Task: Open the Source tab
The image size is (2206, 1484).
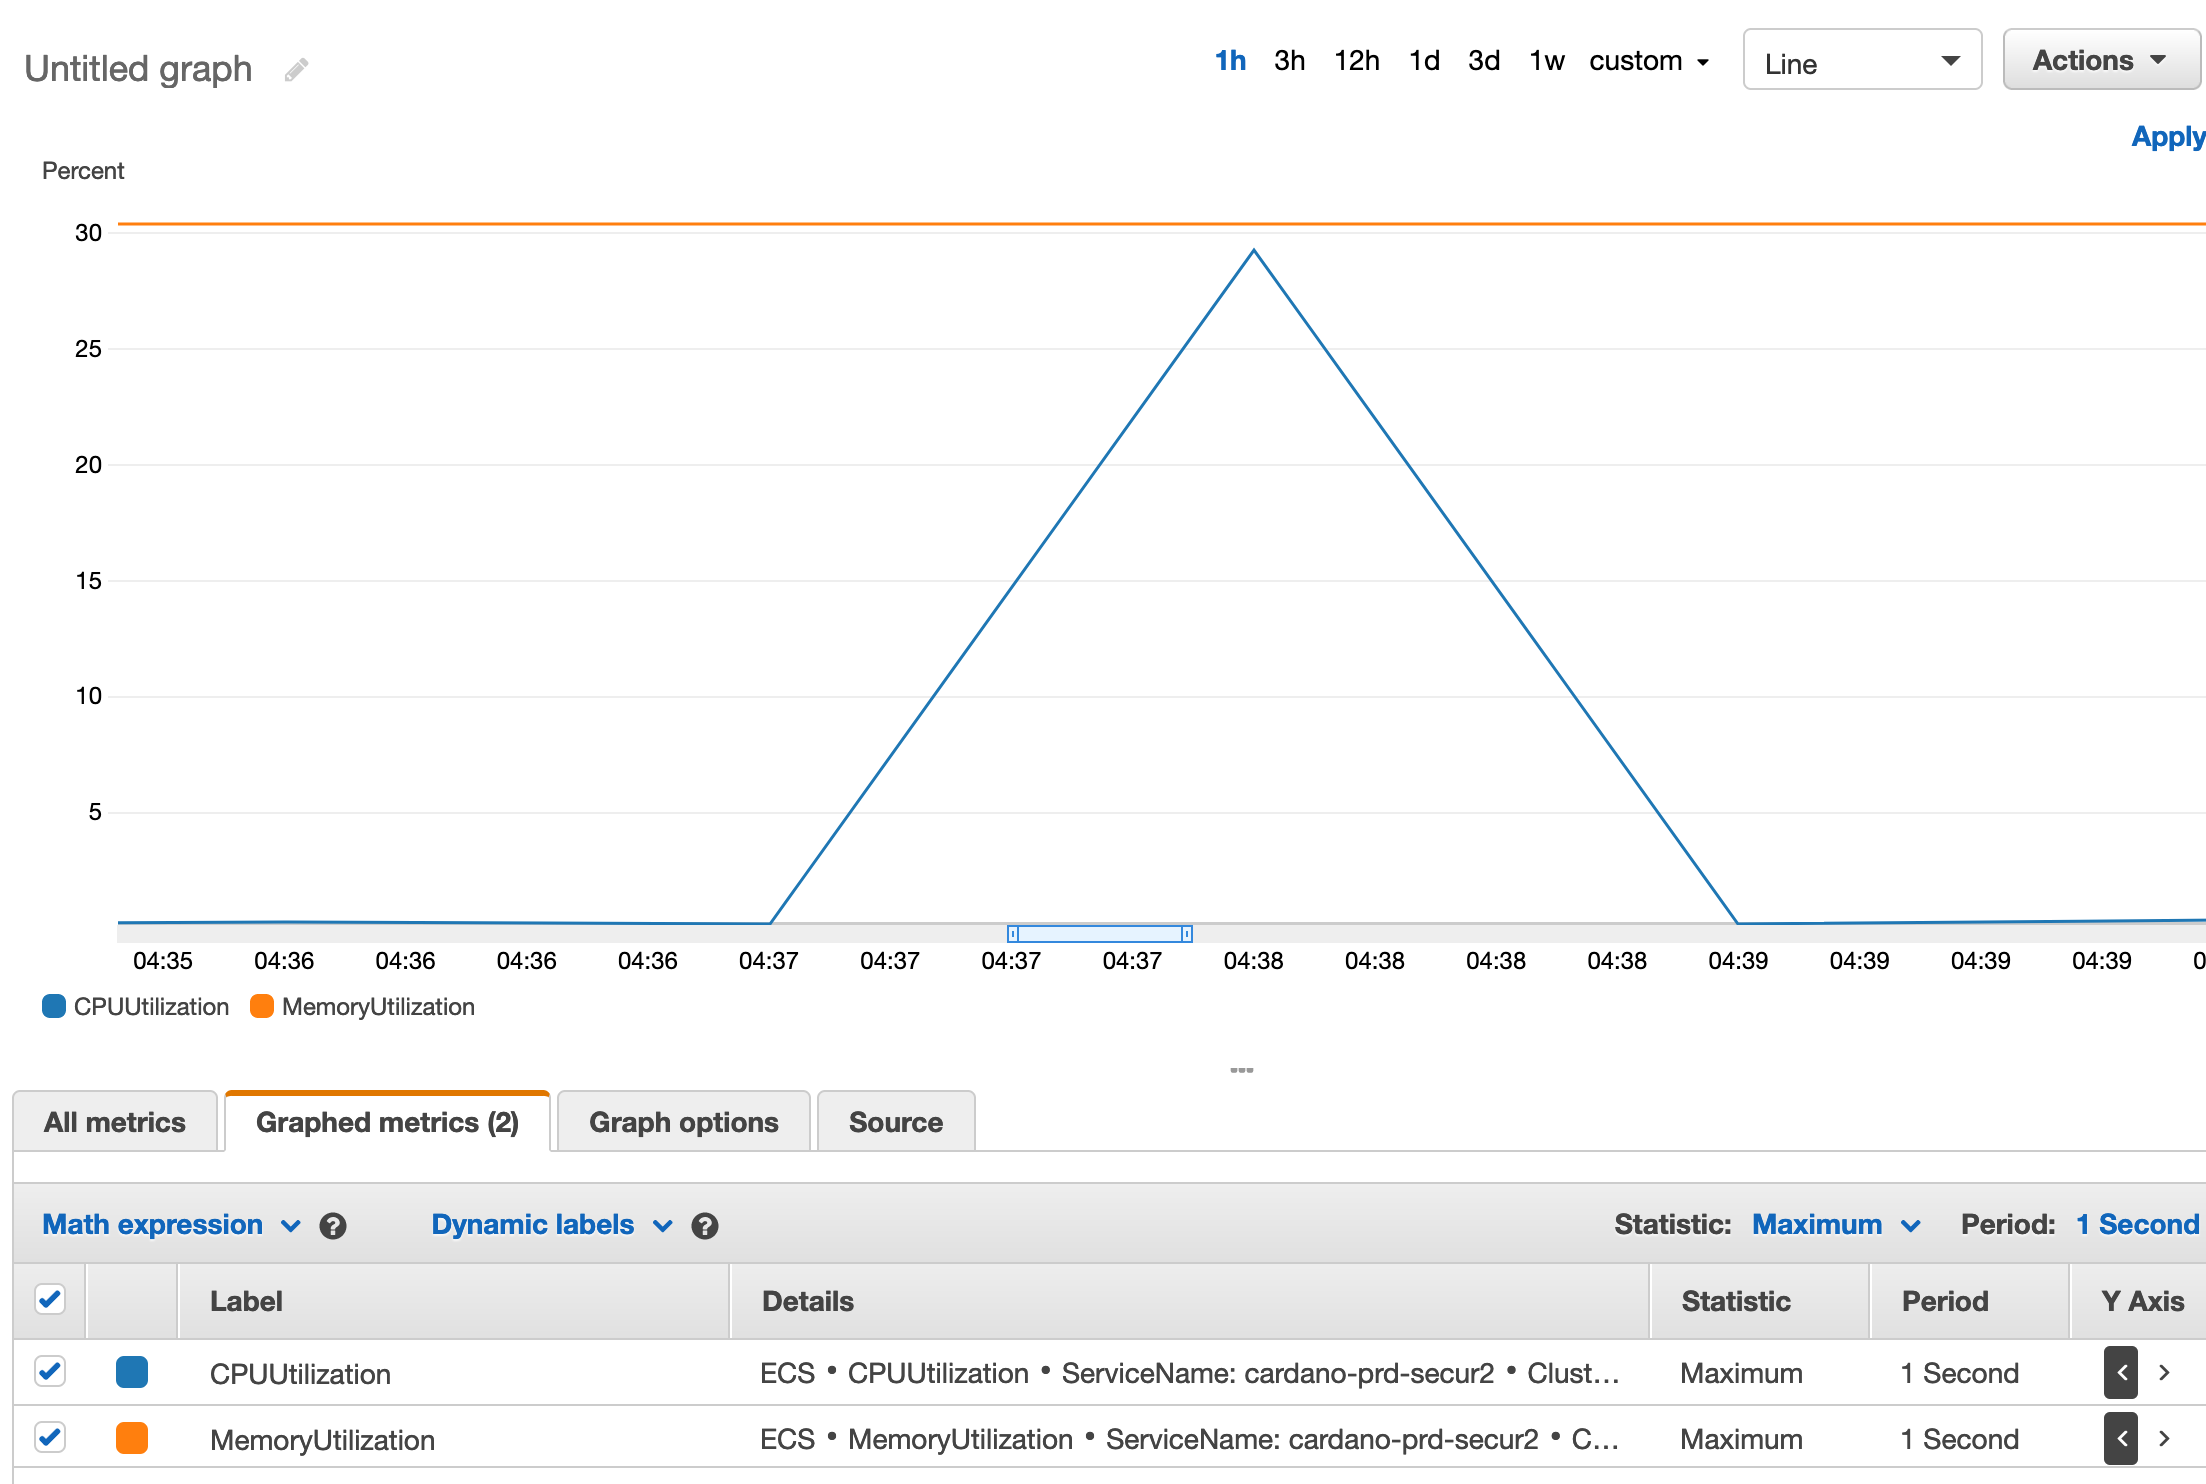Action: 895,1121
